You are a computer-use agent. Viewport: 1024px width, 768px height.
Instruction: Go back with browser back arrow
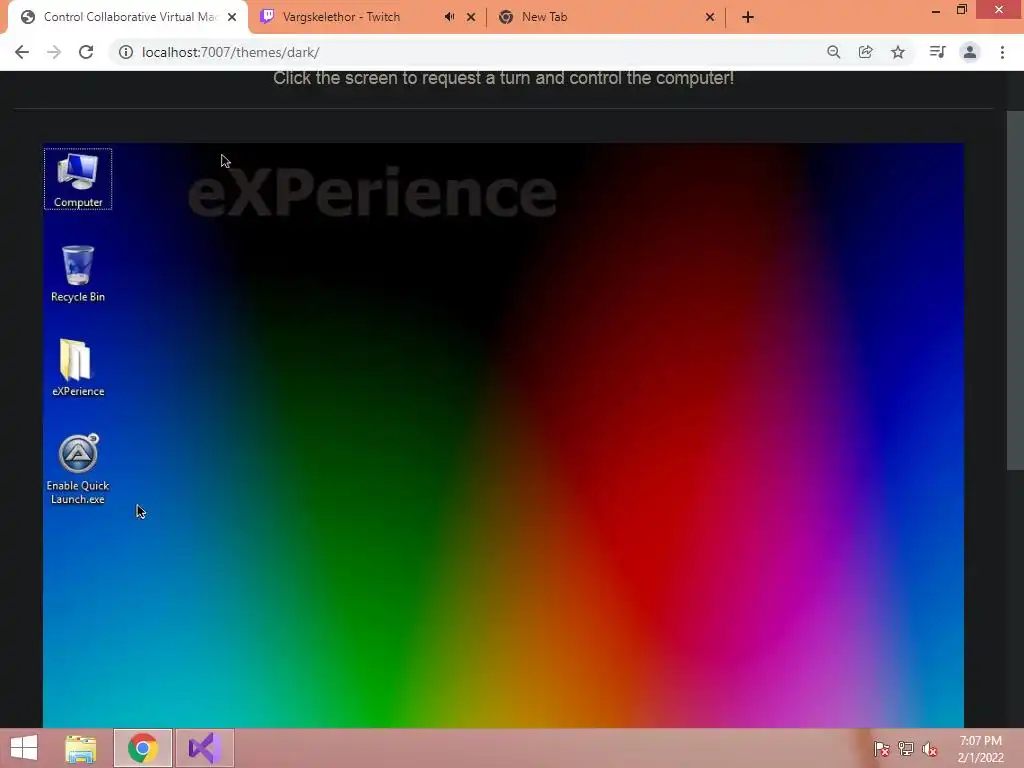coord(22,52)
